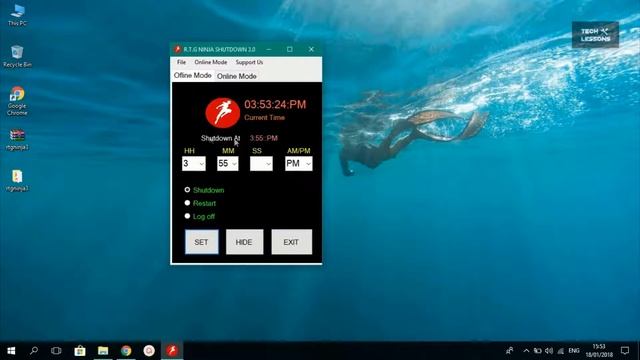Open the network tray icon

(561, 351)
